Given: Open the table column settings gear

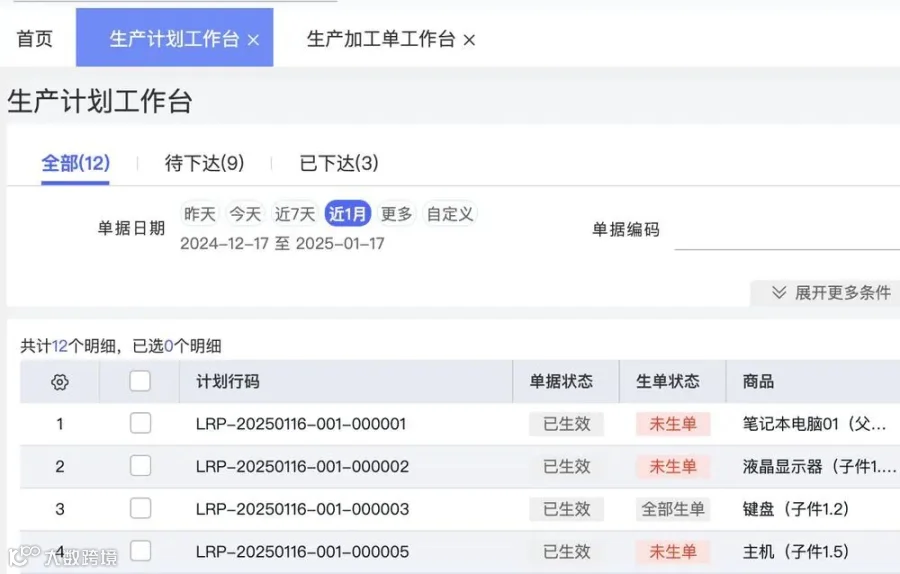Looking at the screenshot, I should point(60,382).
